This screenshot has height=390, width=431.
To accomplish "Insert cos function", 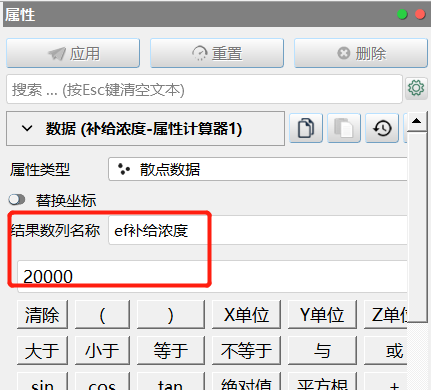I will tap(102, 382).
